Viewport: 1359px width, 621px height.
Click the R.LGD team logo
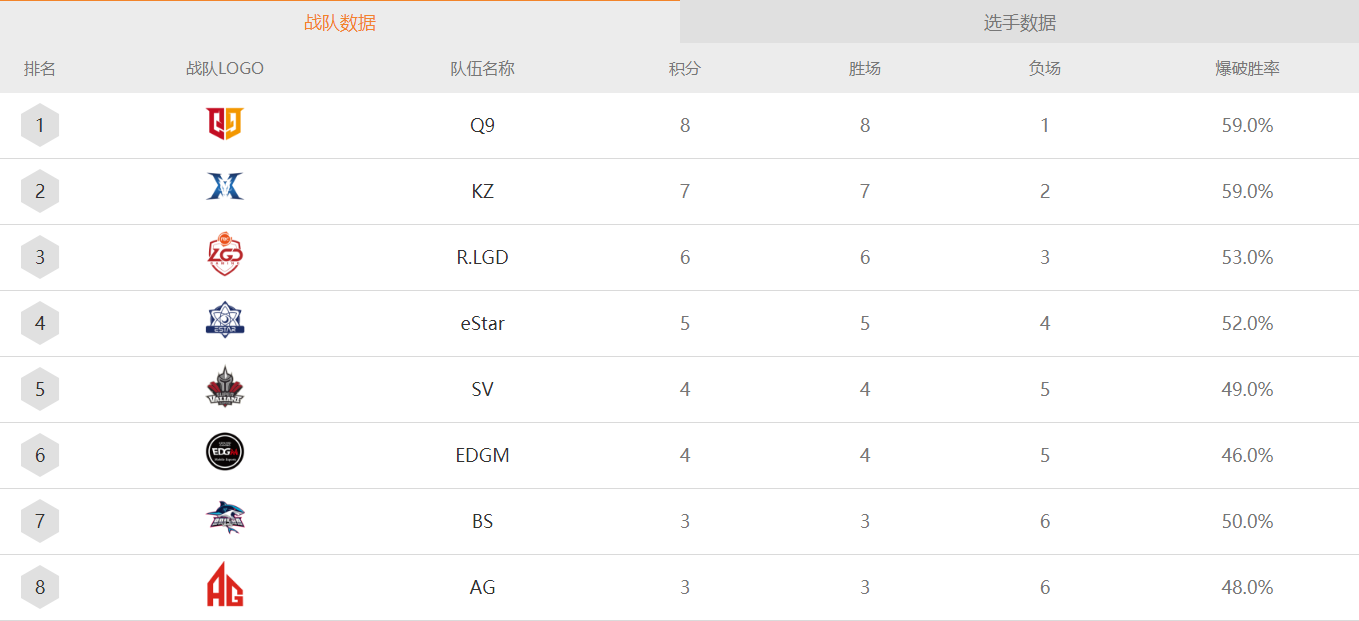[x=225, y=254]
